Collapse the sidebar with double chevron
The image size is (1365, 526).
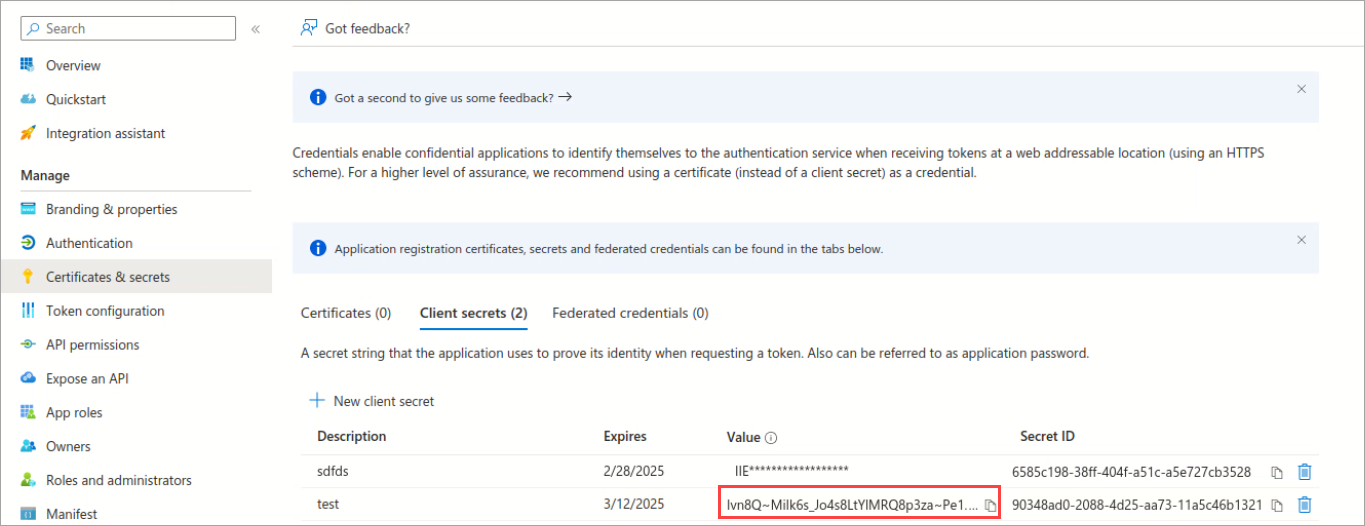point(256,29)
